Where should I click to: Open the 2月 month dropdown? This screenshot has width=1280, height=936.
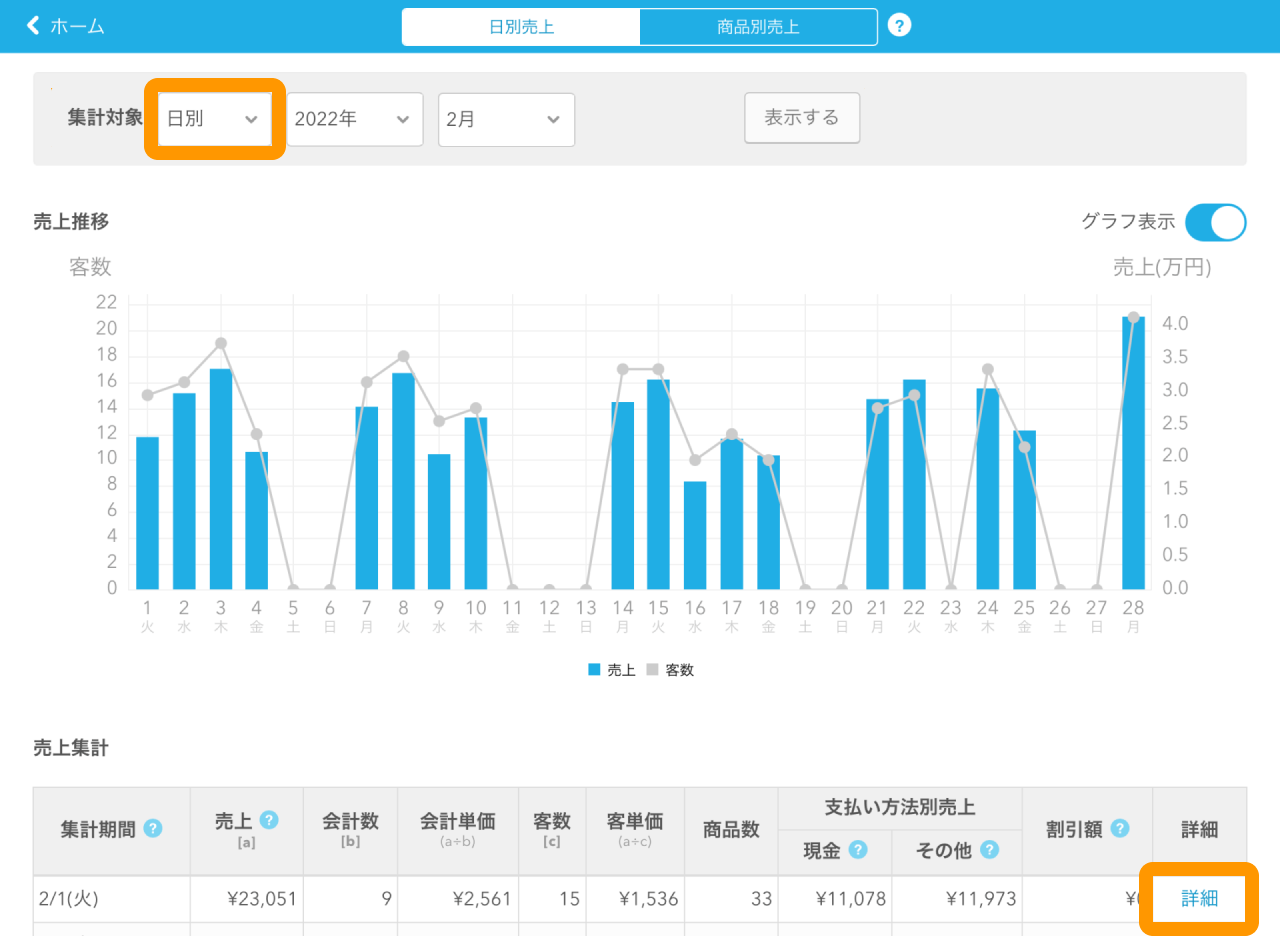[506, 119]
